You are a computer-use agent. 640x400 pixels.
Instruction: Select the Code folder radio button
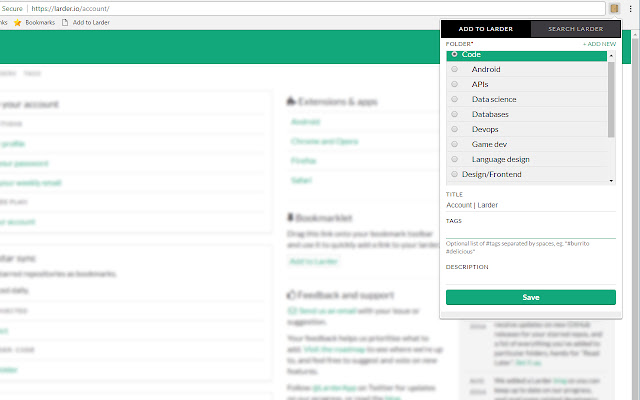click(x=454, y=54)
